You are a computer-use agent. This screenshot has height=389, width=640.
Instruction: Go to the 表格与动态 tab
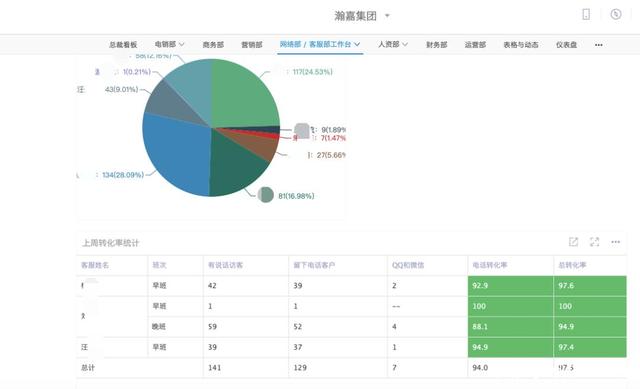(520, 44)
